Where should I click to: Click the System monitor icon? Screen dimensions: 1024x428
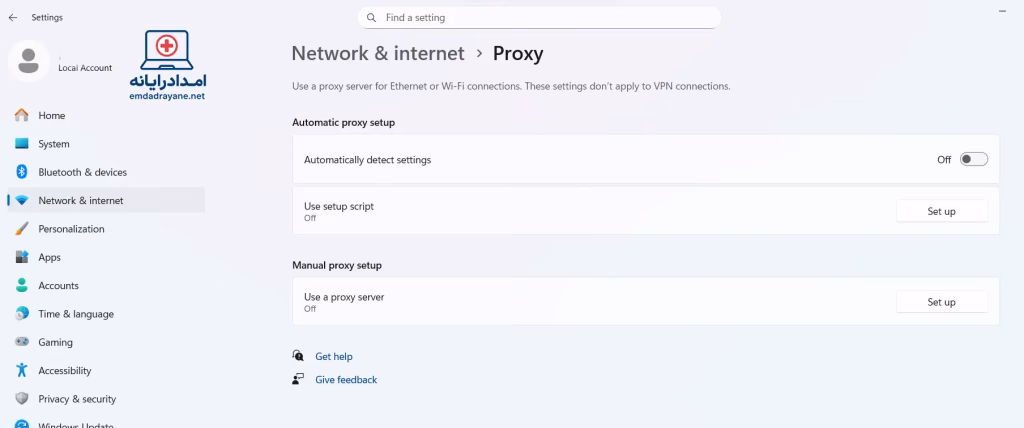click(22, 144)
